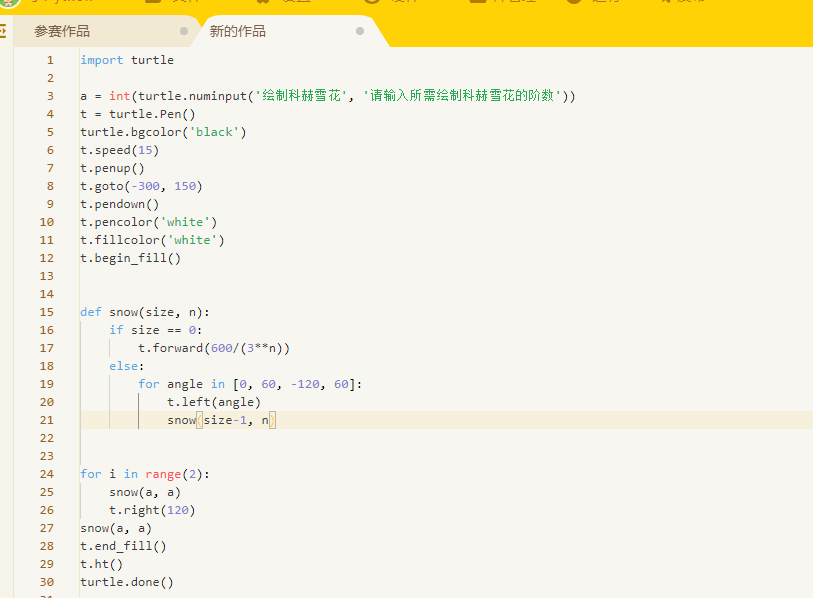Click the 'turtle.done()' line
The image size is (813, 598).
click(x=127, y=582)
